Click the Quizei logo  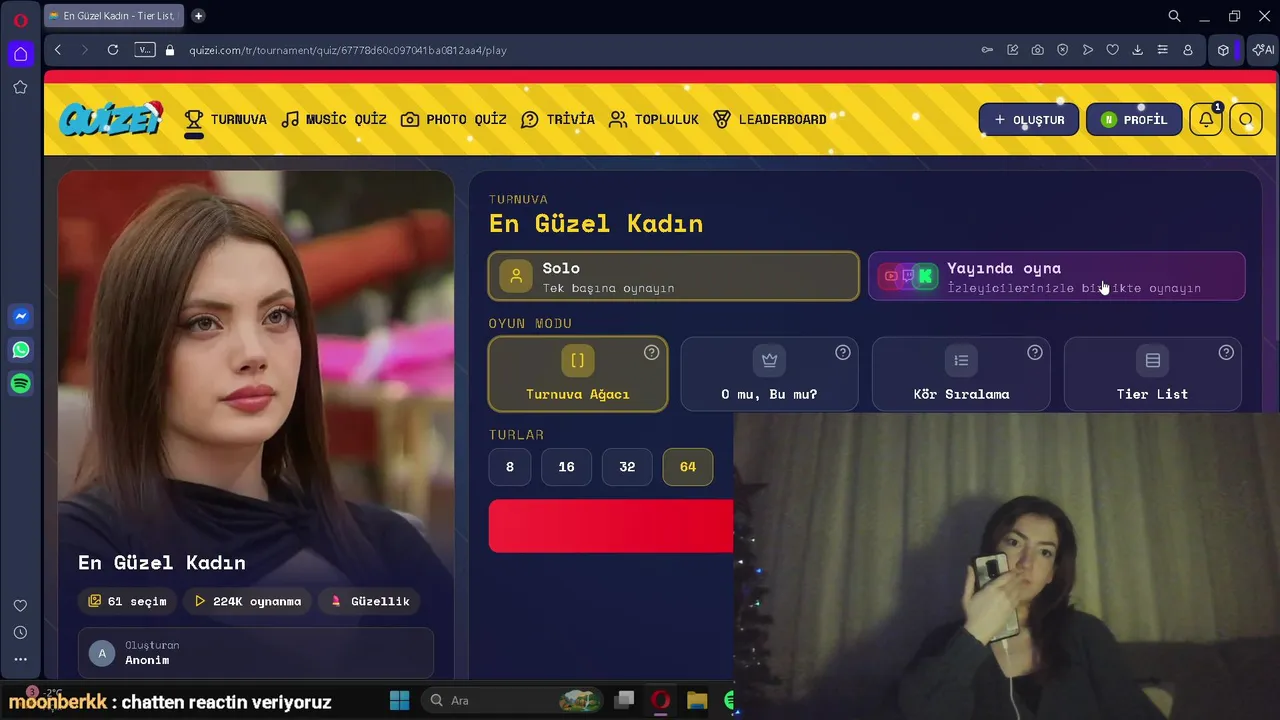pyautogui.click(x=111, y=119)
